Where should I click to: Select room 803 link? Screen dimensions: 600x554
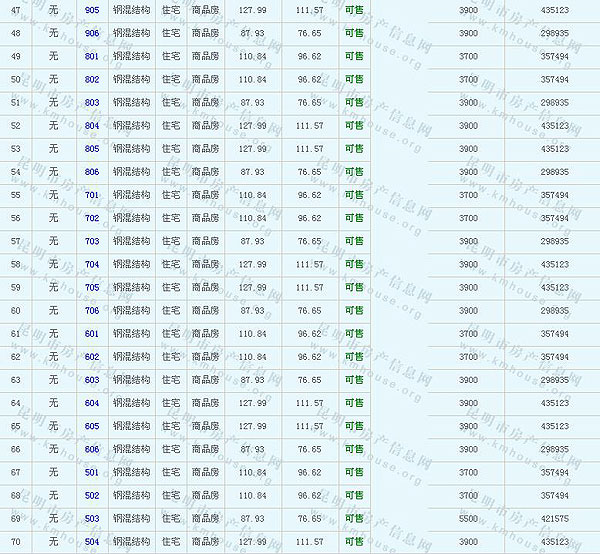(92, 102)
